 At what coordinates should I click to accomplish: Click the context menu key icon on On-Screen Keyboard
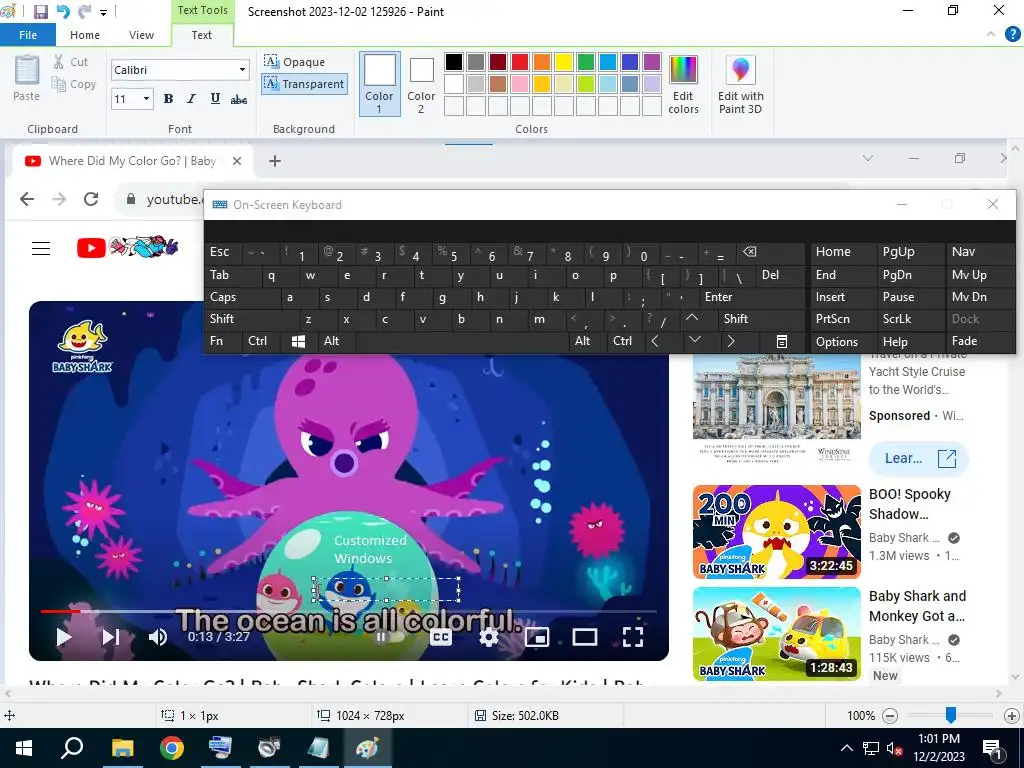click(782, 342)
